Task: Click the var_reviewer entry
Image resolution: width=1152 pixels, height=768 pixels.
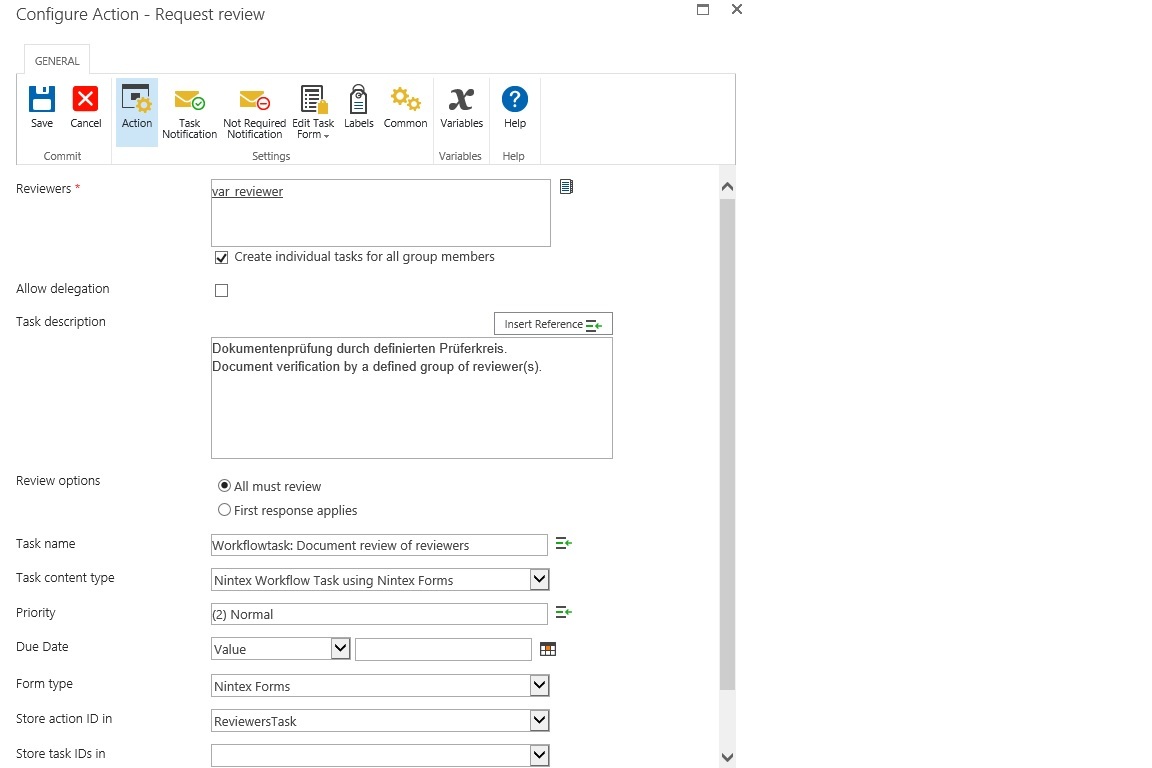Action: (x=247, y=192)
